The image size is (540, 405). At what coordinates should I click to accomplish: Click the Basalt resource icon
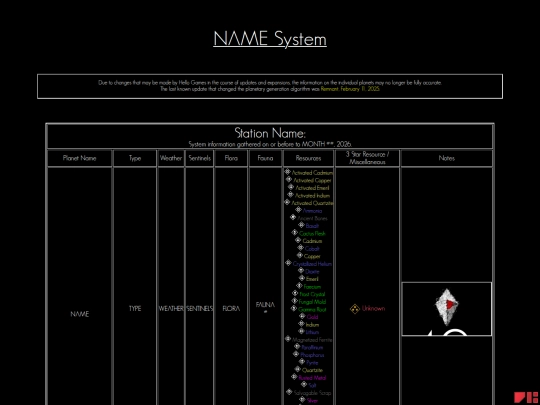(301, 225)
